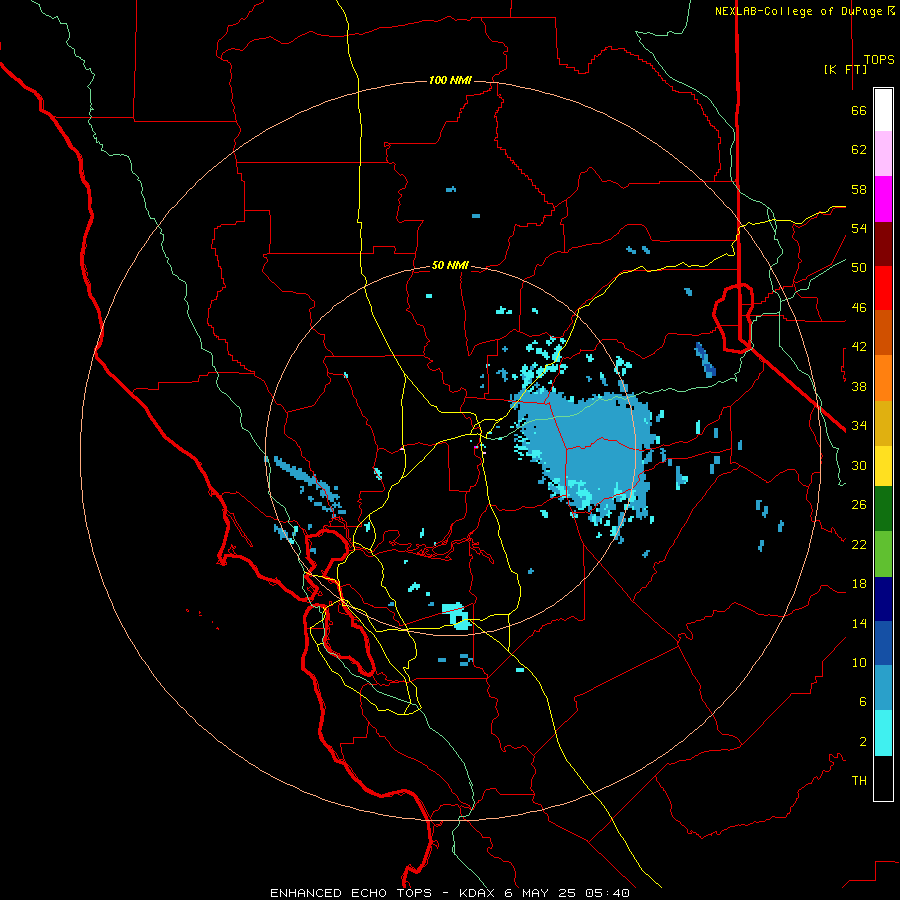This screenshot has width=900, height=900.
Task: Click the legend value '26'
Action: coord(859,505)
